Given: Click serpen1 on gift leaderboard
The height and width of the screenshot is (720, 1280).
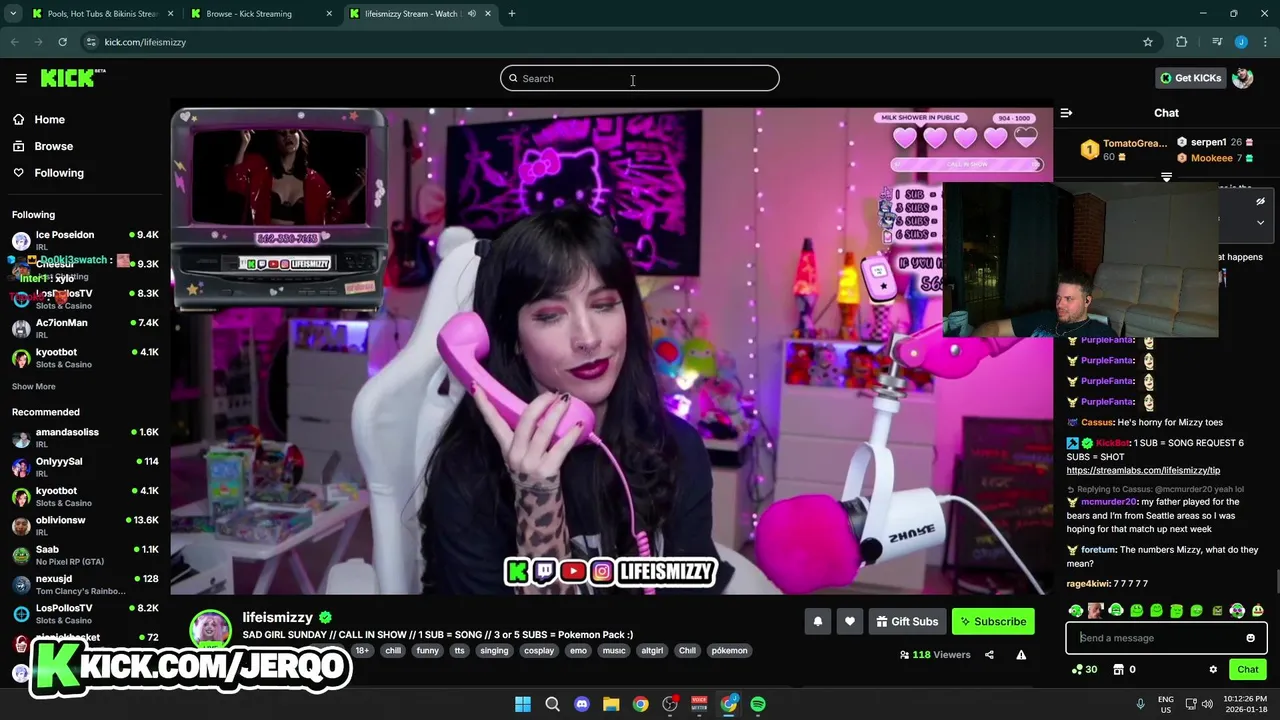Looking at the screenshot, I should 1215,142.
